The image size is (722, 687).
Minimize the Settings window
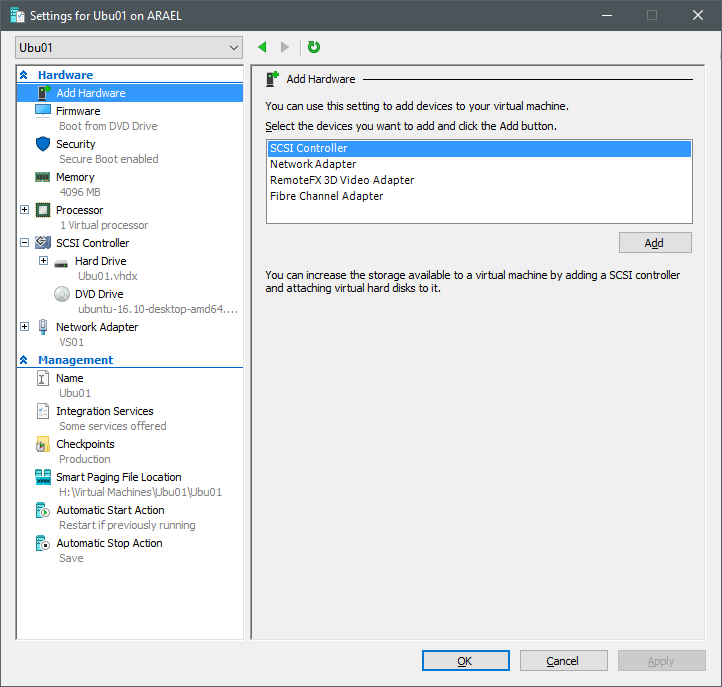607,15
